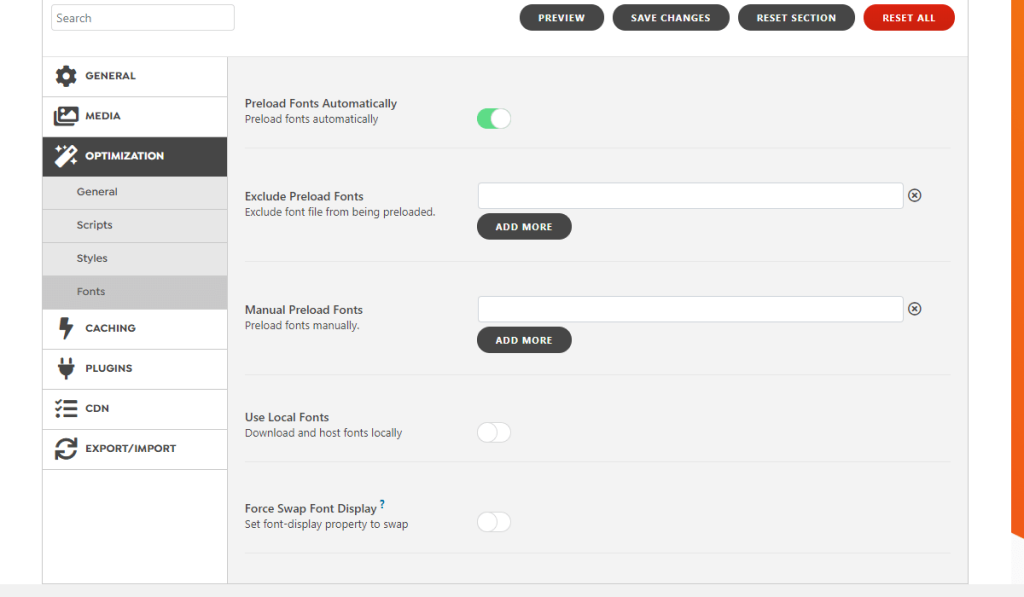This screenshot has height=597, width=1024.
Task: Open the Force Swap Font Display help tooltip
Action: (x=382, y=504)
